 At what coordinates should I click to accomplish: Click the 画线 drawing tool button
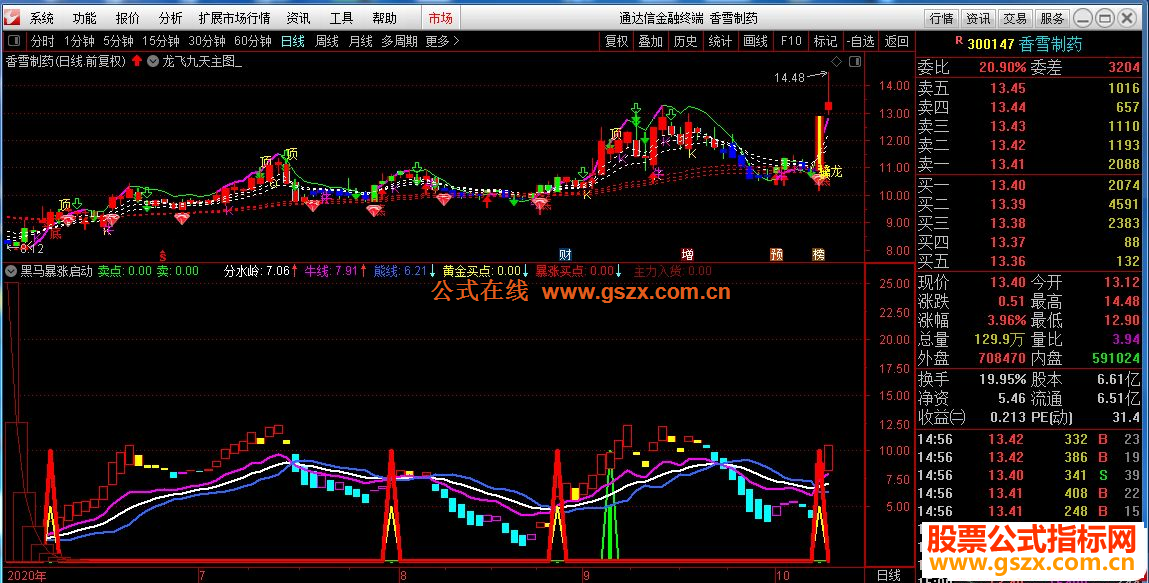tap(755, 41)
